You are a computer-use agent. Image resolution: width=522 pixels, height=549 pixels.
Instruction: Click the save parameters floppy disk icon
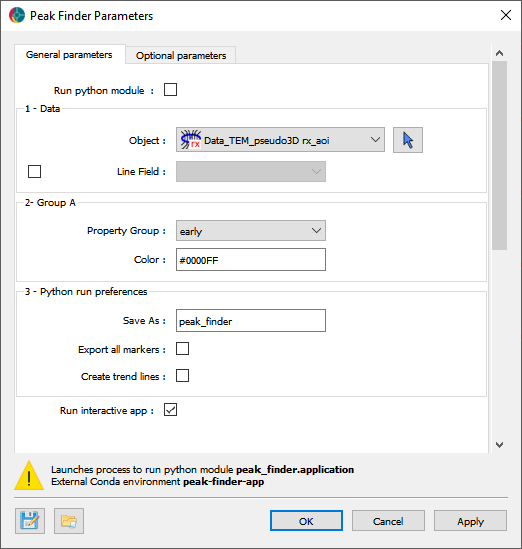pos(30,521)
